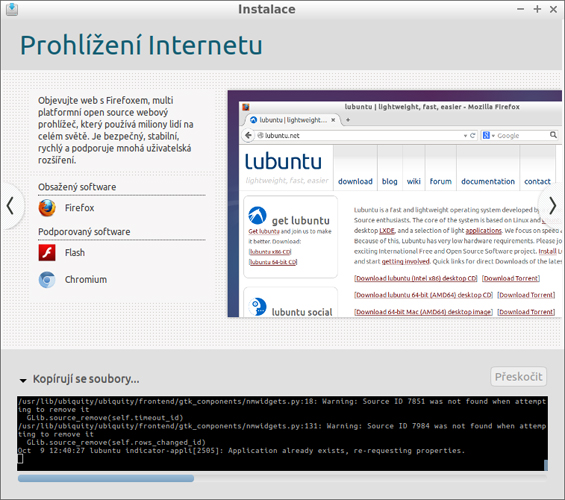Click the lubuntu social logo icon

[257, 307]
